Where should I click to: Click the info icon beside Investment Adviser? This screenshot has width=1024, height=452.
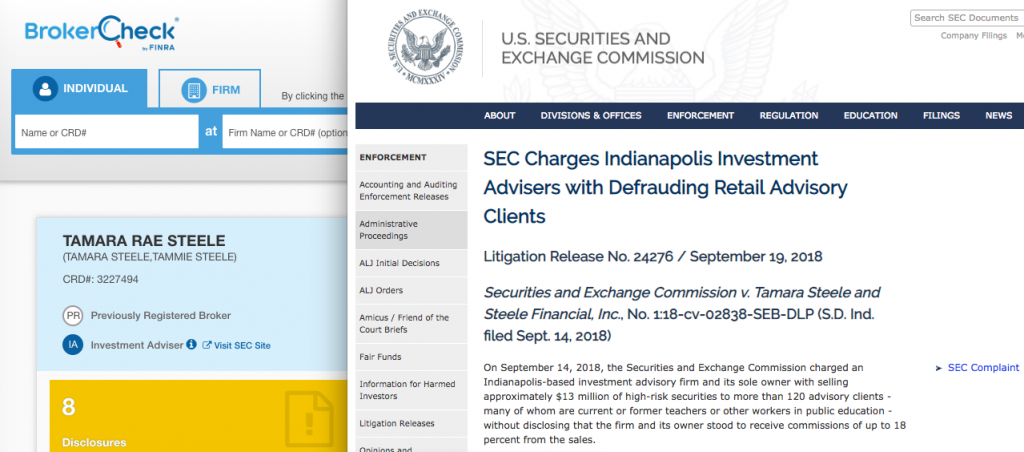(x=191, y=344)
